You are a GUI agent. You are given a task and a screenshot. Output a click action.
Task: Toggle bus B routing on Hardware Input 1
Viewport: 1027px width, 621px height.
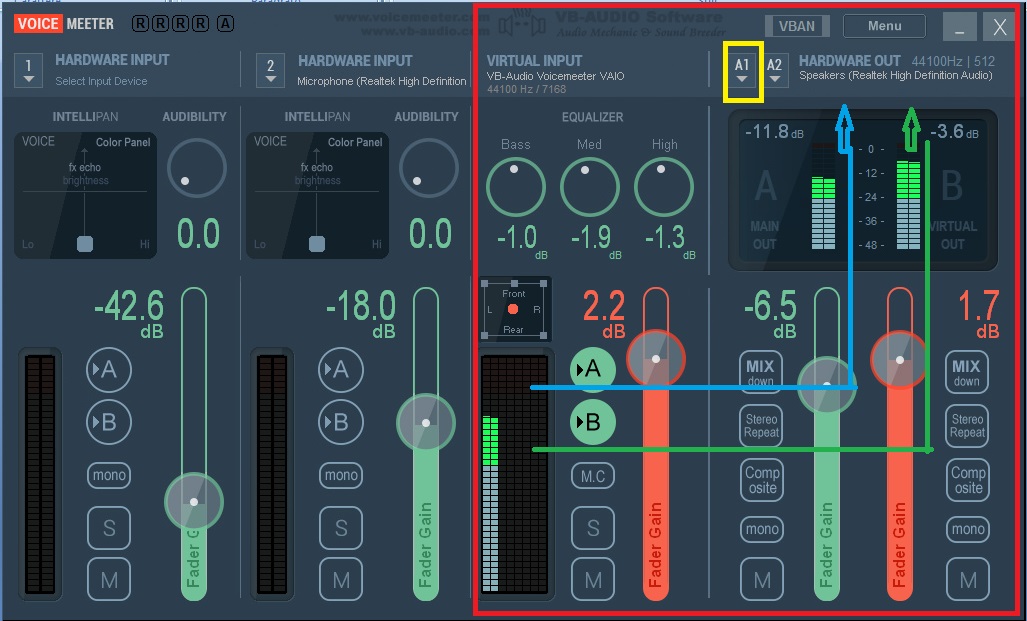tap(109, 422)
